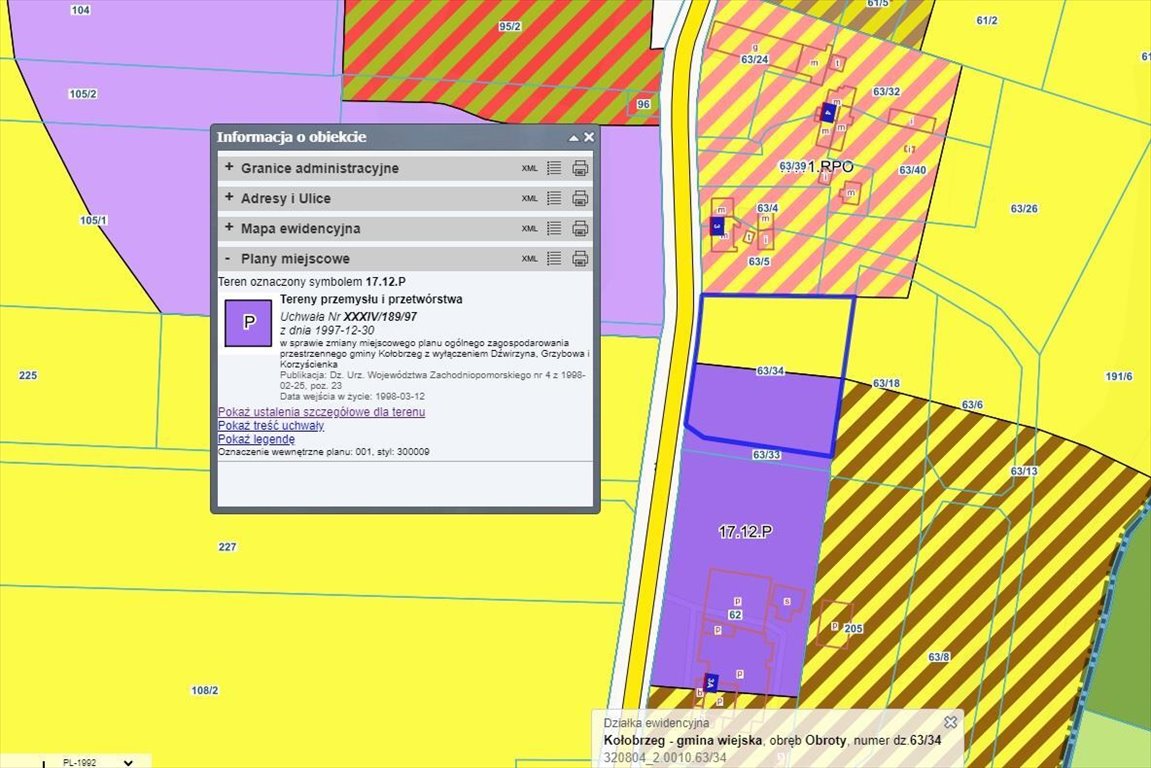This screenshot has width=1151, height=768.
Task: Collapse the Informacja o obiekcie panel
Action: 574,138
